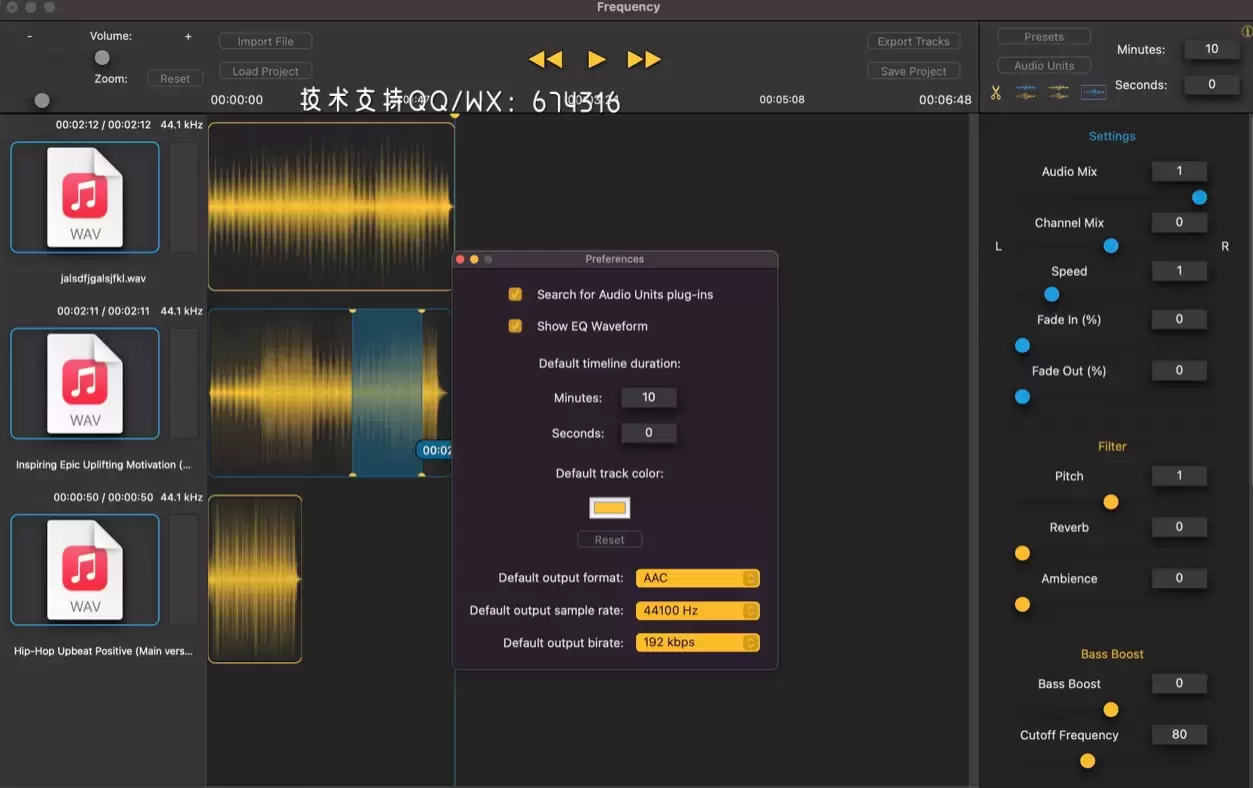The height and width of the screenshot is (788, 1253).
Task: Select the scissors cut tool
Action: 995,91
